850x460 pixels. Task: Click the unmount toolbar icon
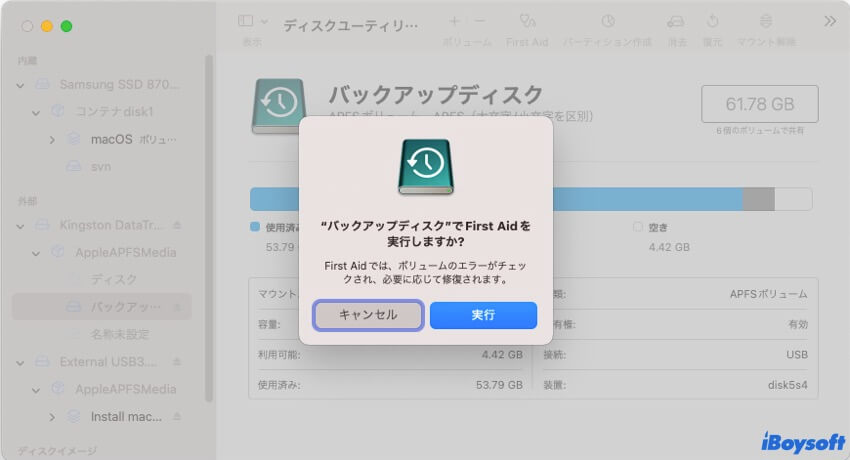click(766, 21)
